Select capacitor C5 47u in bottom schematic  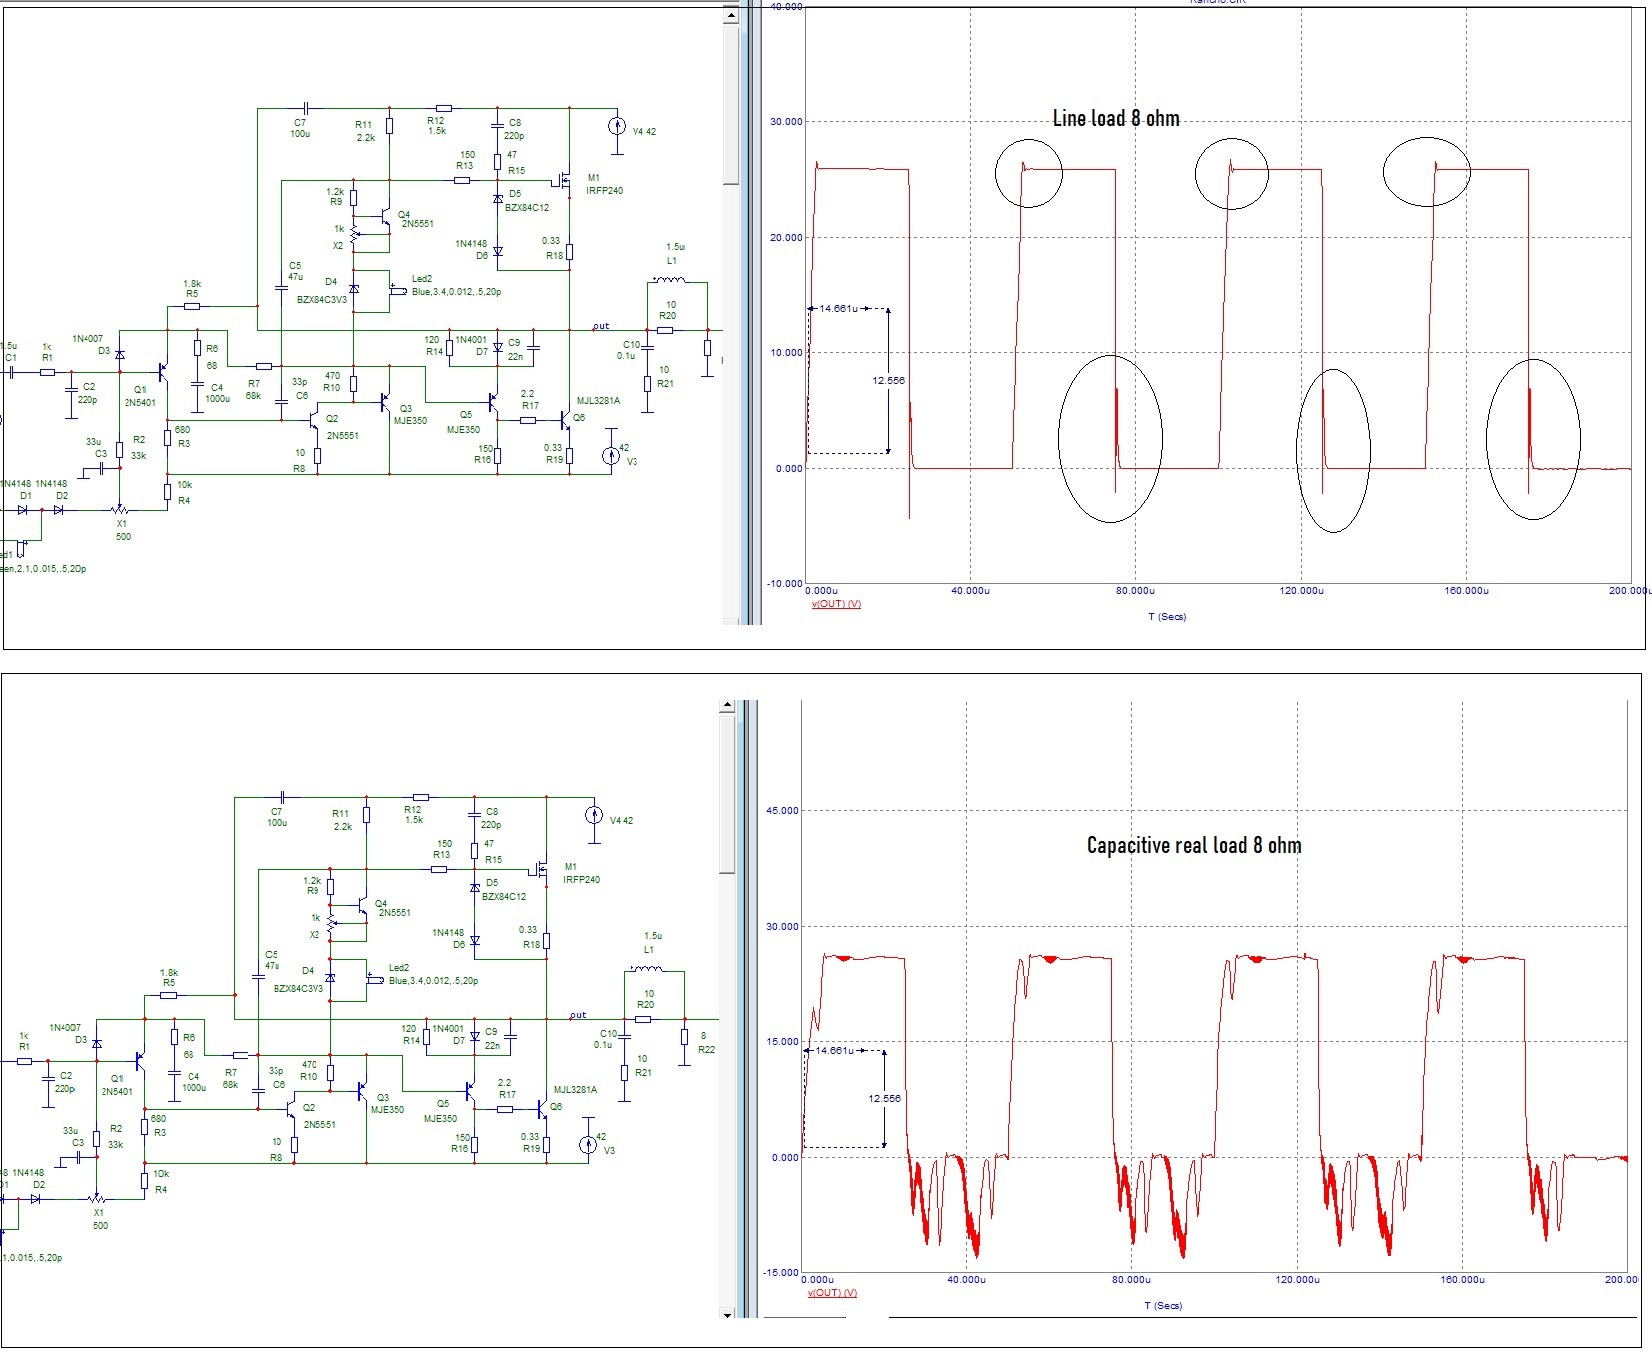pos(258,976)
